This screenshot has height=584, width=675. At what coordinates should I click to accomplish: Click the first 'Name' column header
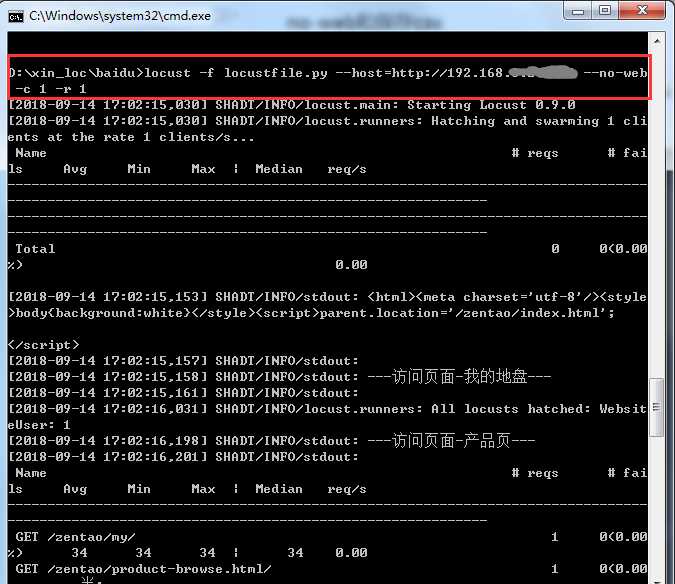coord(31,153)
